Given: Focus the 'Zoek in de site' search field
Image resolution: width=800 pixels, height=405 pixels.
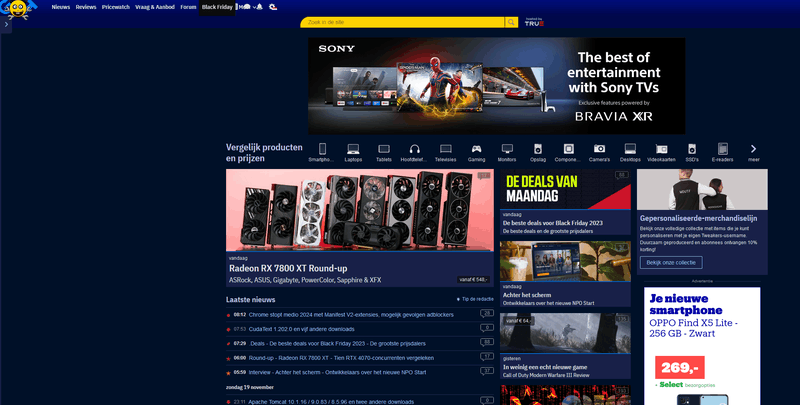Looking at the screenshot, I should [403, 22].
